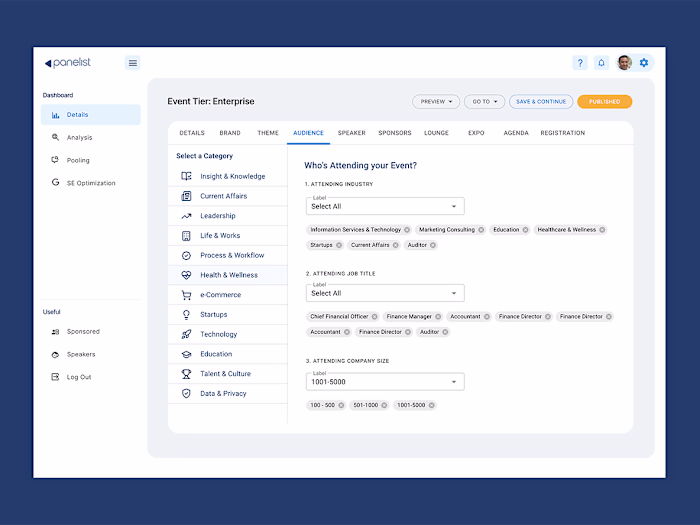Select the Technology category

tap(228, 334)
